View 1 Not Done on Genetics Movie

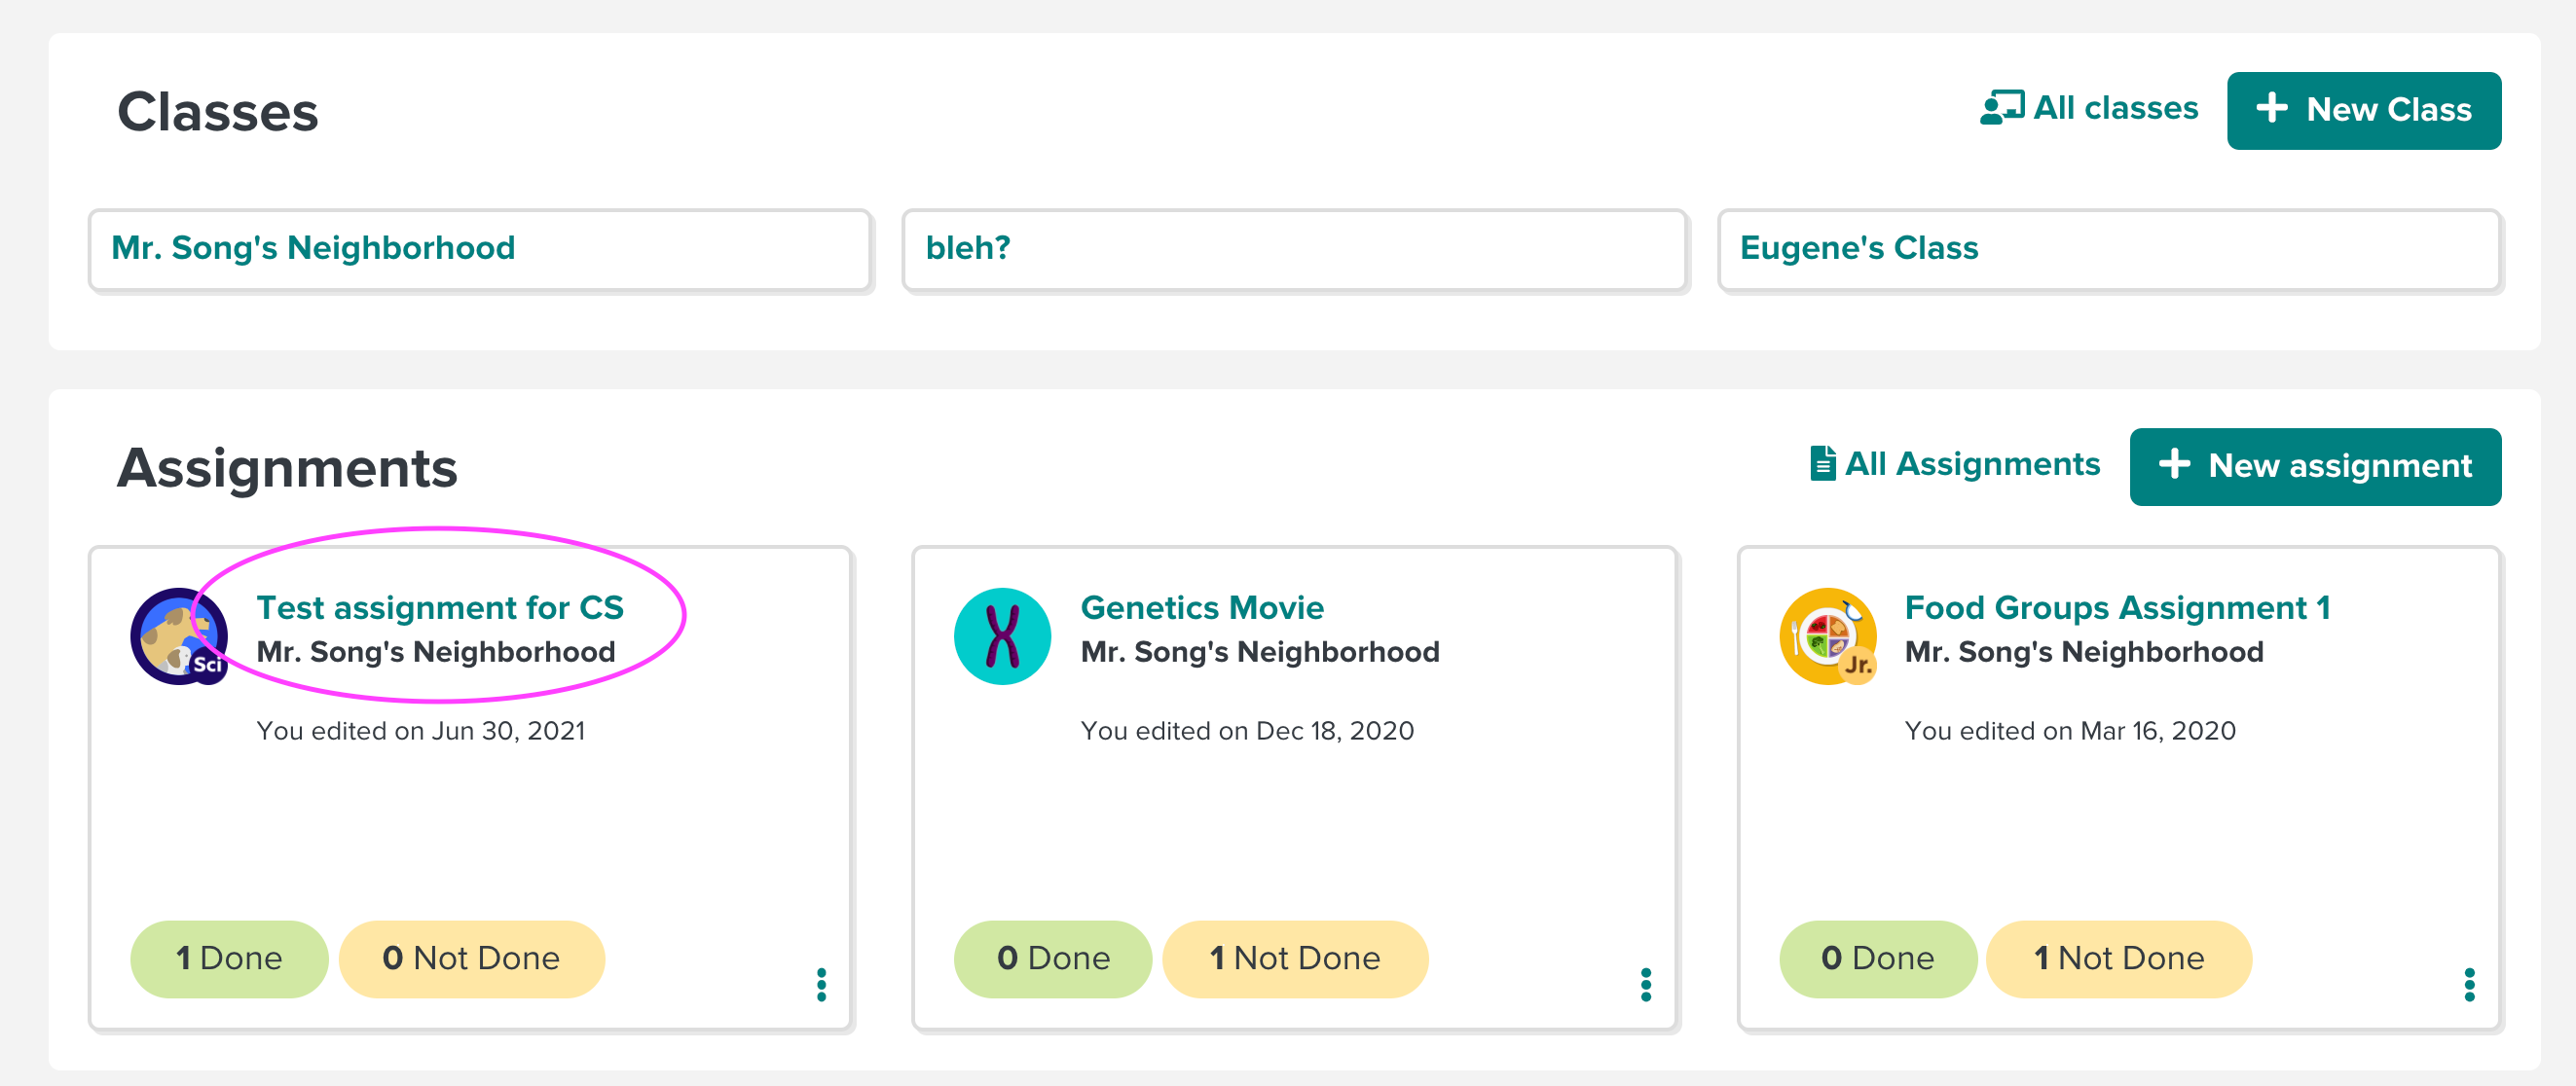pyautogui.click(x=1295, y=958)
